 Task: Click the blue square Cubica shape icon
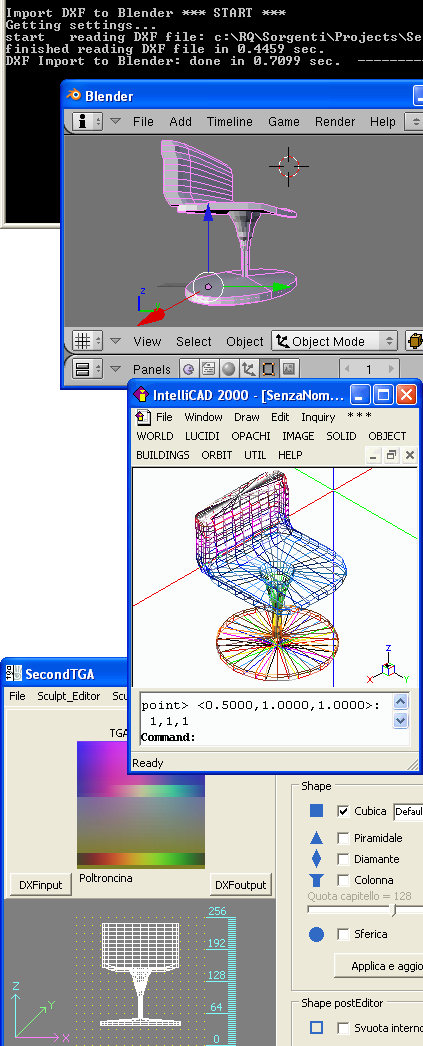316,811
